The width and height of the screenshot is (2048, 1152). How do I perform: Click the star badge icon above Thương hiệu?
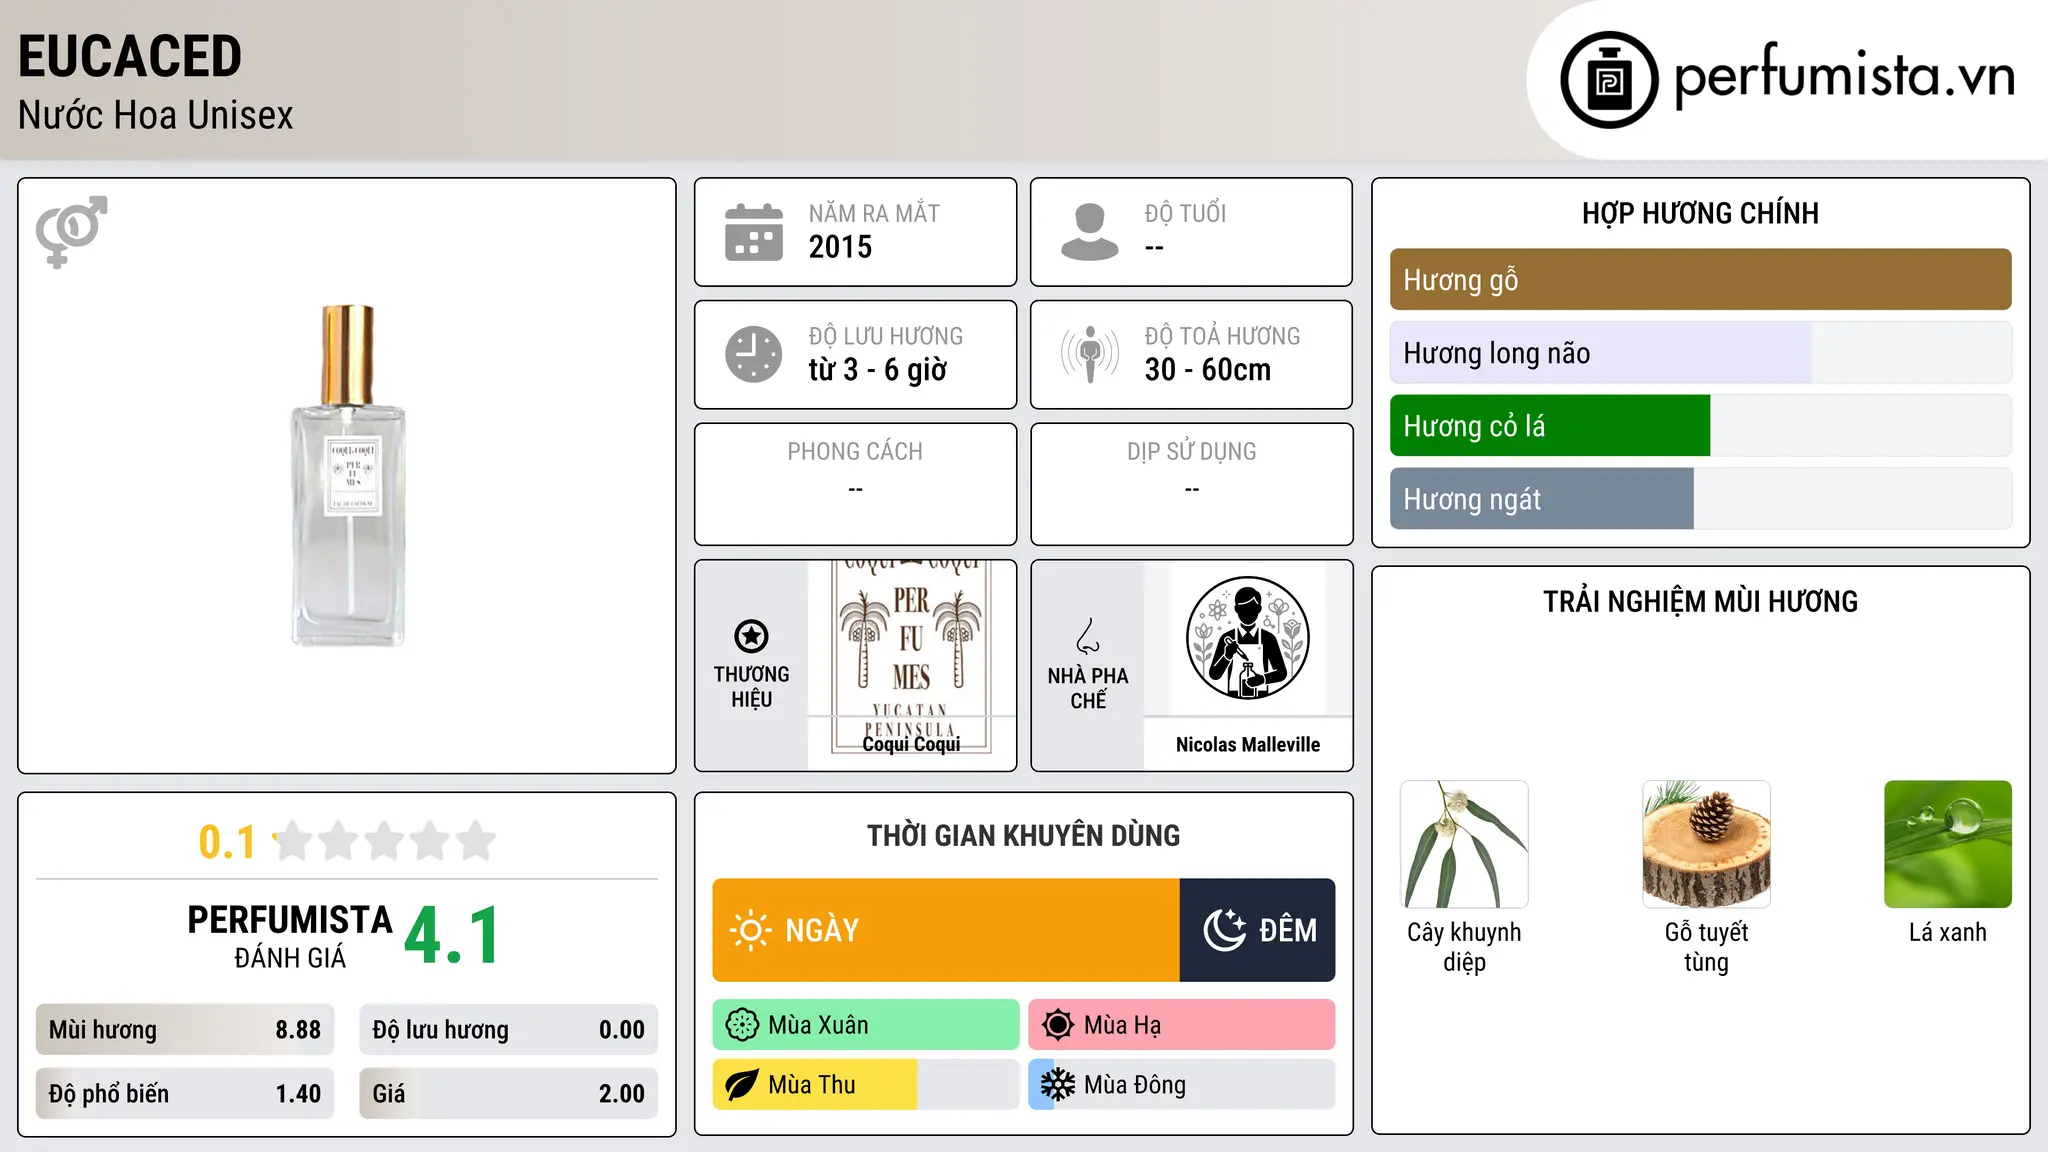[x=751, y=636]
